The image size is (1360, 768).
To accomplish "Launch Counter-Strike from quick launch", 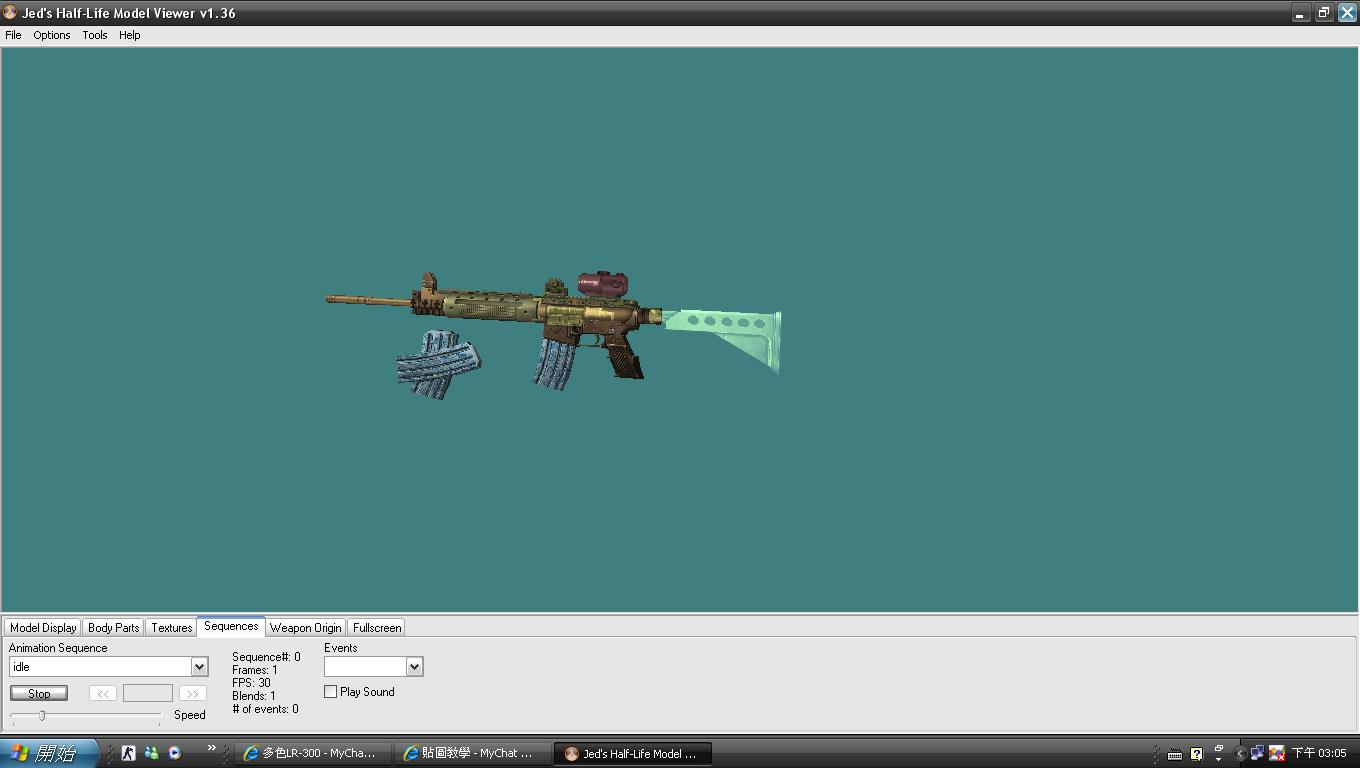I will [128, 753].
